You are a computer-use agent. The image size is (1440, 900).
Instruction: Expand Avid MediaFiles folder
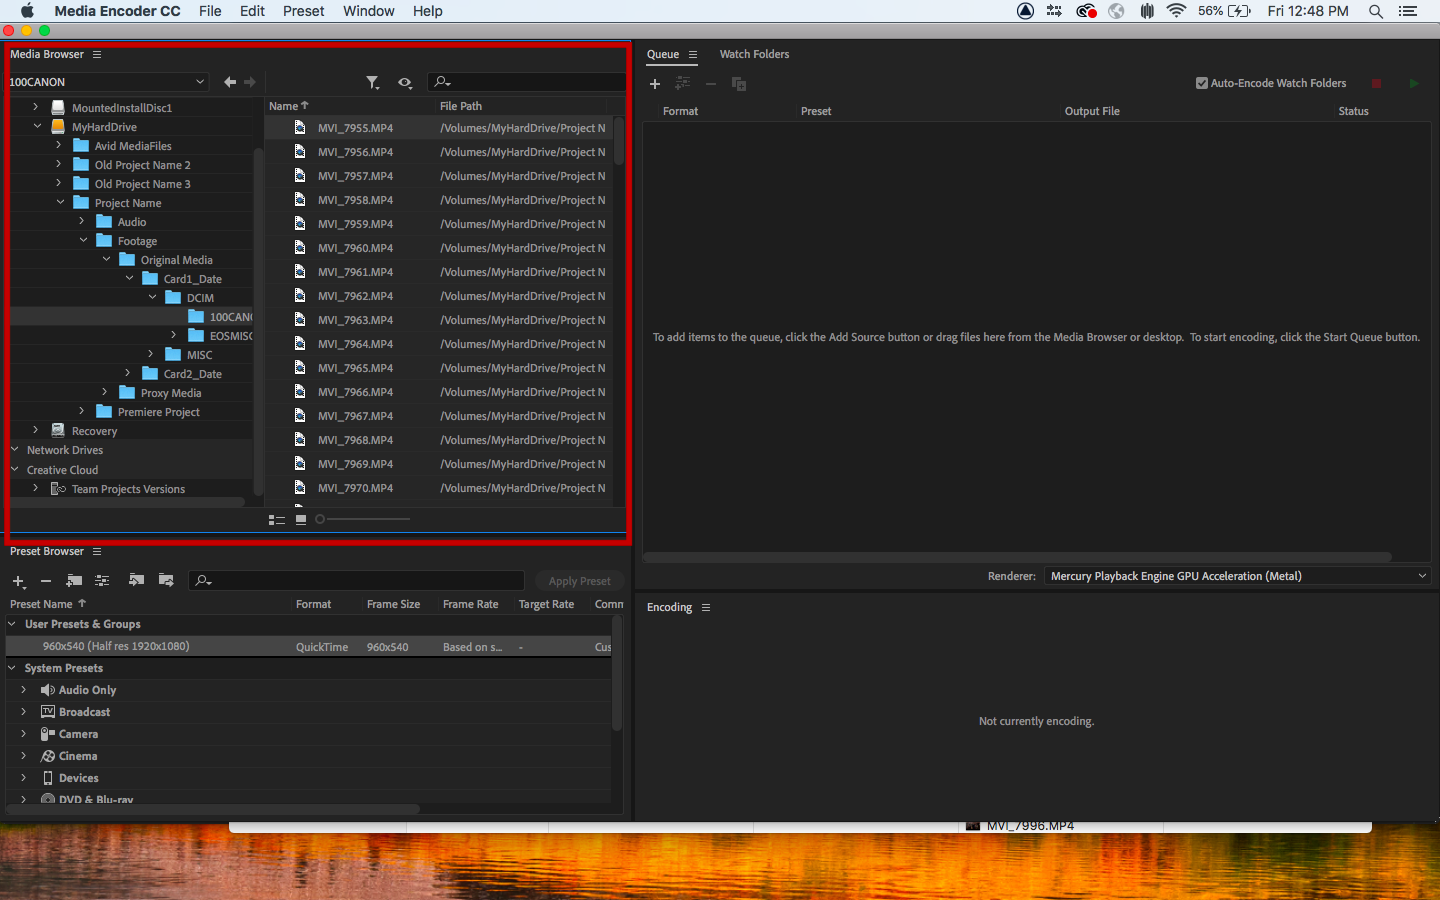click(59, 145)
